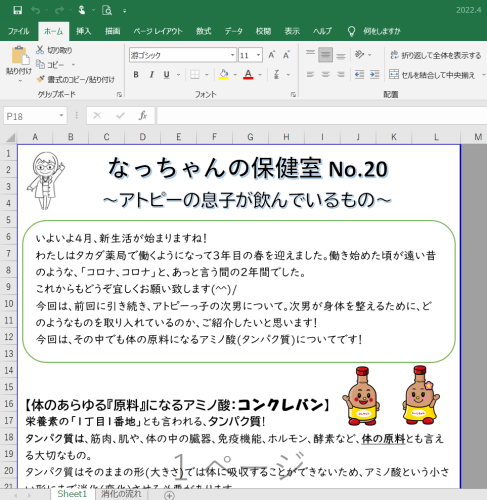The image size is (487, 500).
Task: Switch to the 消化の流れ sheet tab
Action: [x=121, y=494]
